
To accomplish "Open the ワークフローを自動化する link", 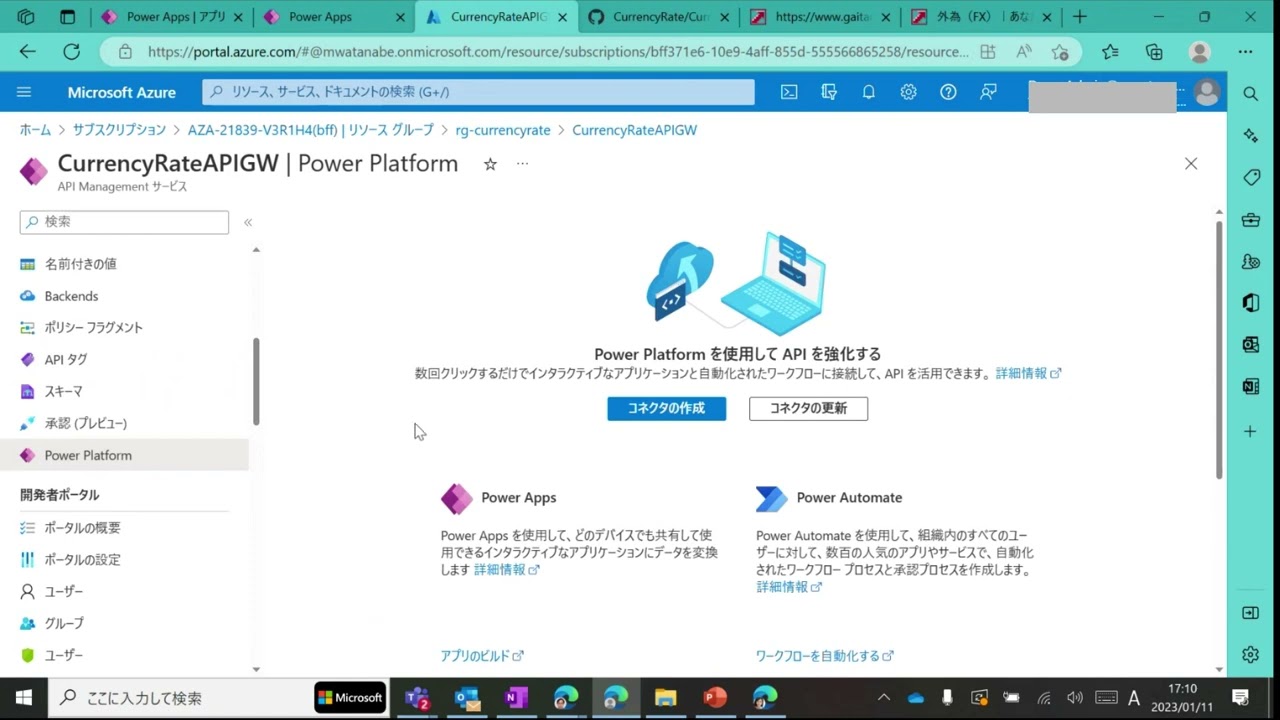I will click(824, 656).
